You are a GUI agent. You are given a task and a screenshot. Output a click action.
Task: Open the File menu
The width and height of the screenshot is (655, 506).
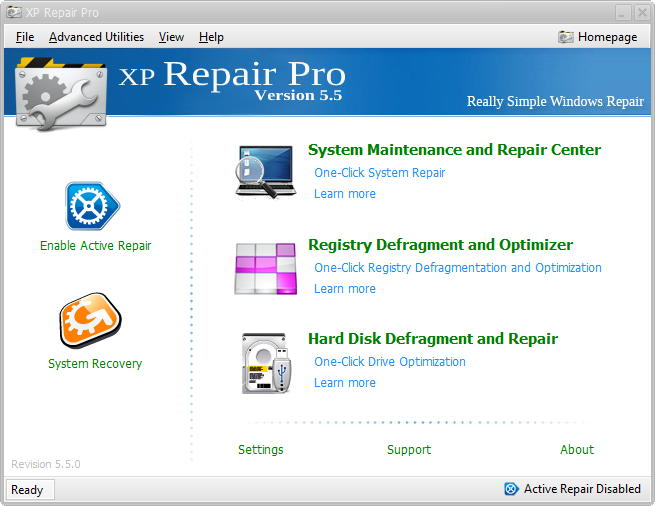(x=25, y=37)
